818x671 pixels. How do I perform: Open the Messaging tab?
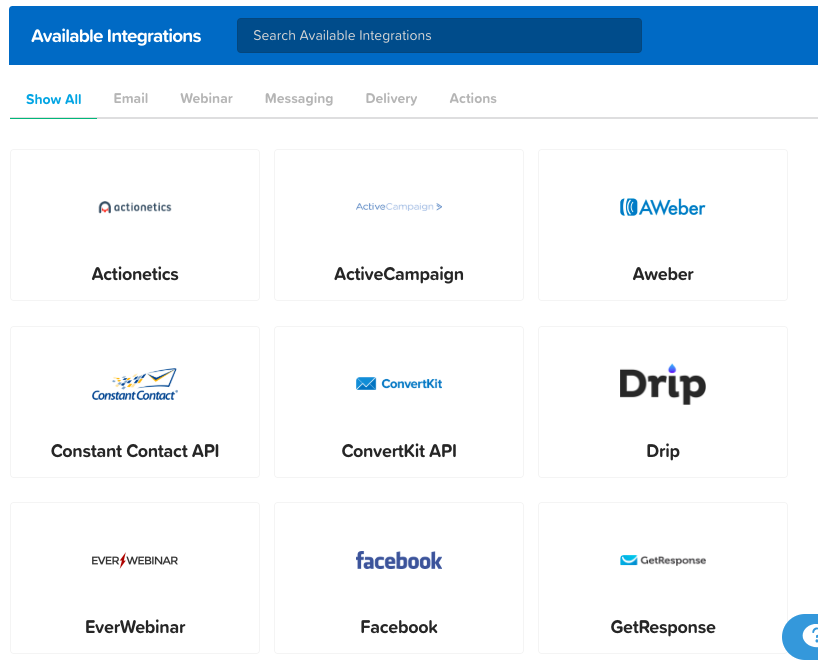pyautogui.click(x=299, y=99)
